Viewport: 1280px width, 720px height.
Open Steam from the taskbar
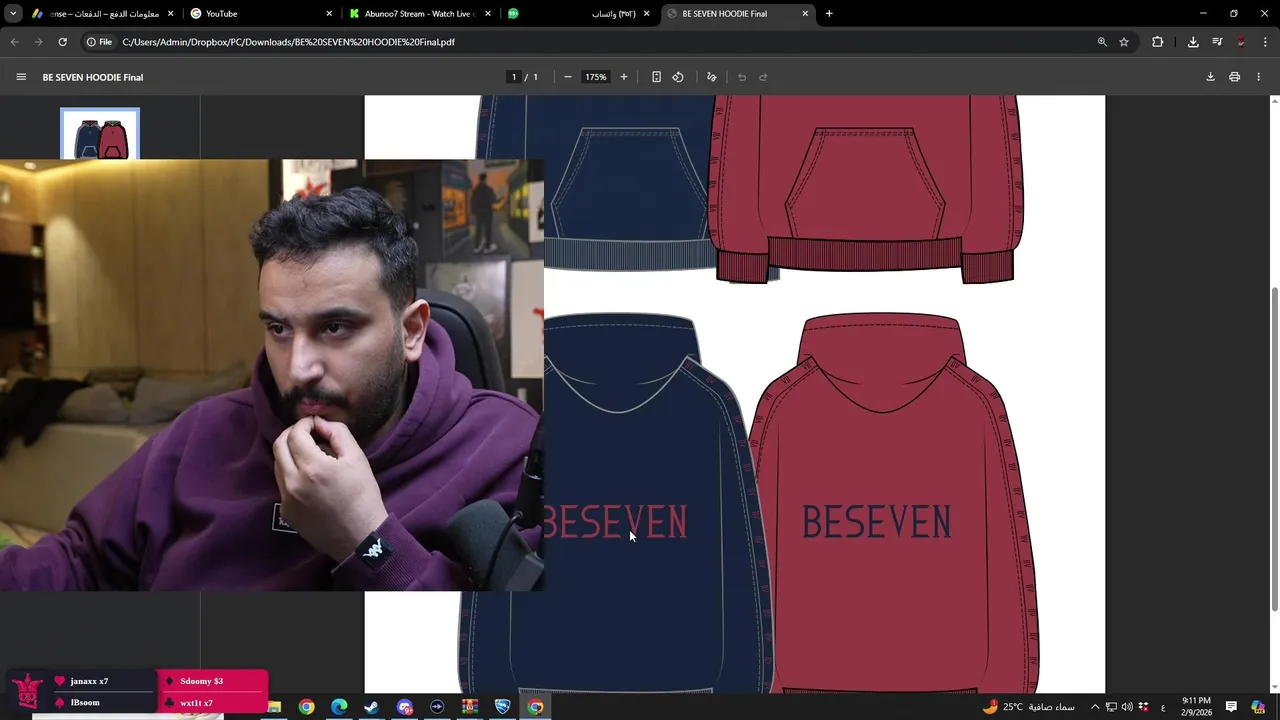tap(371, 707)
